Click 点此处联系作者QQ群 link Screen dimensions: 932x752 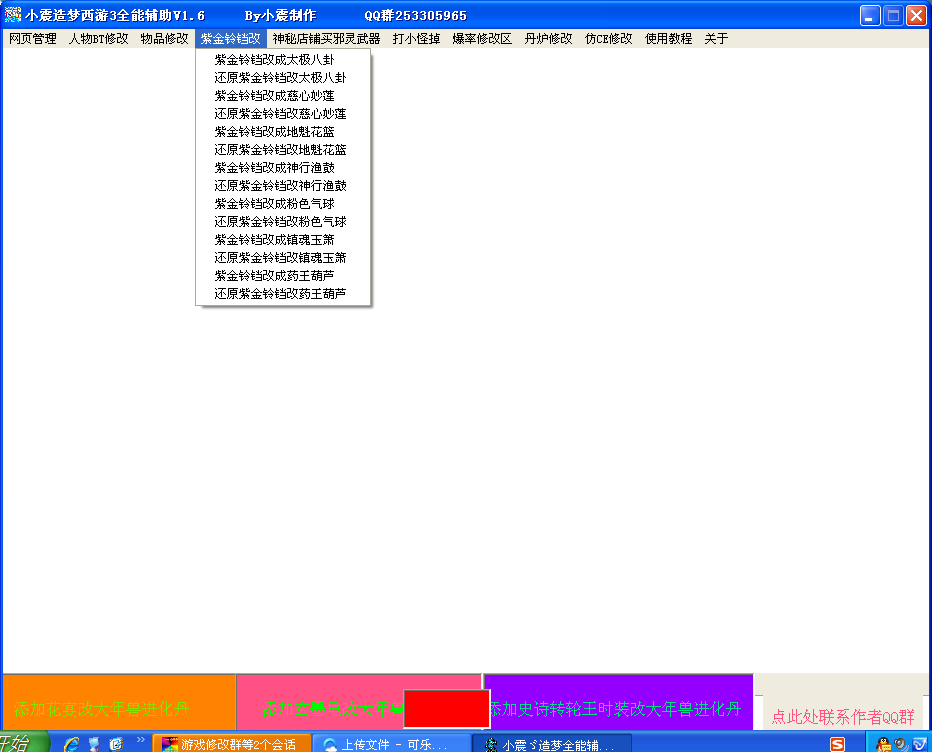tap(842, 717)
